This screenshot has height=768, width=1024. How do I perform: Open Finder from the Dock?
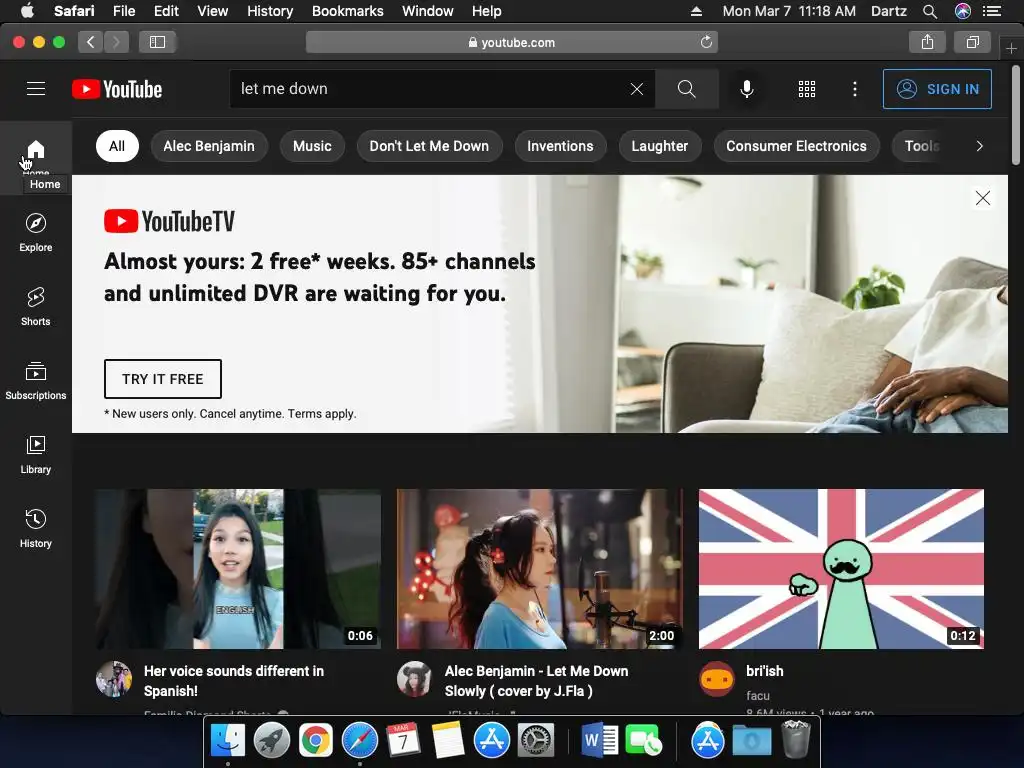click(227, 741)
